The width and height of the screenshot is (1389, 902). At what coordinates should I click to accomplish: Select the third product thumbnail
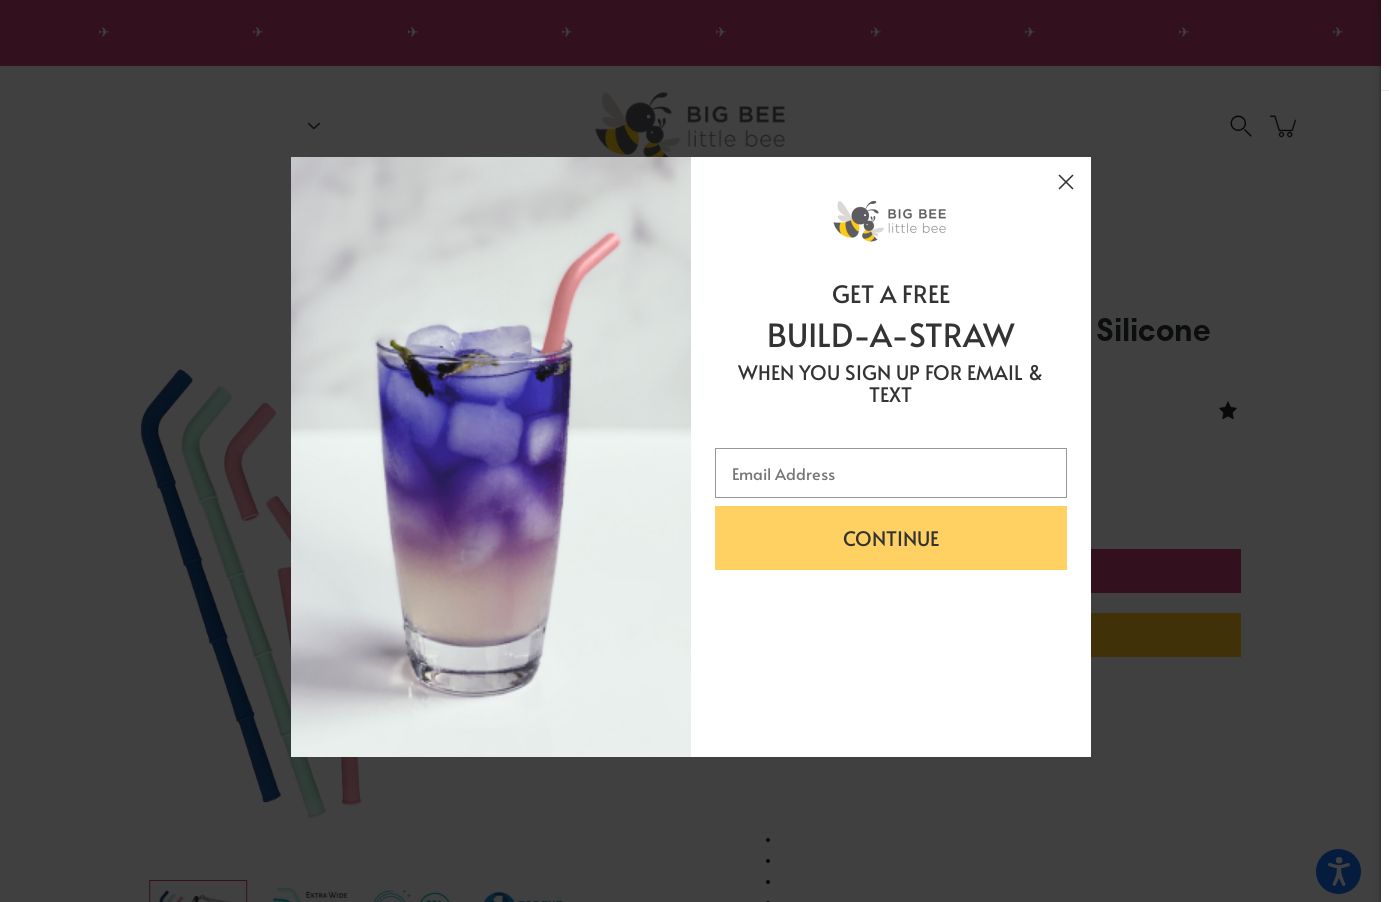[412, 895]
